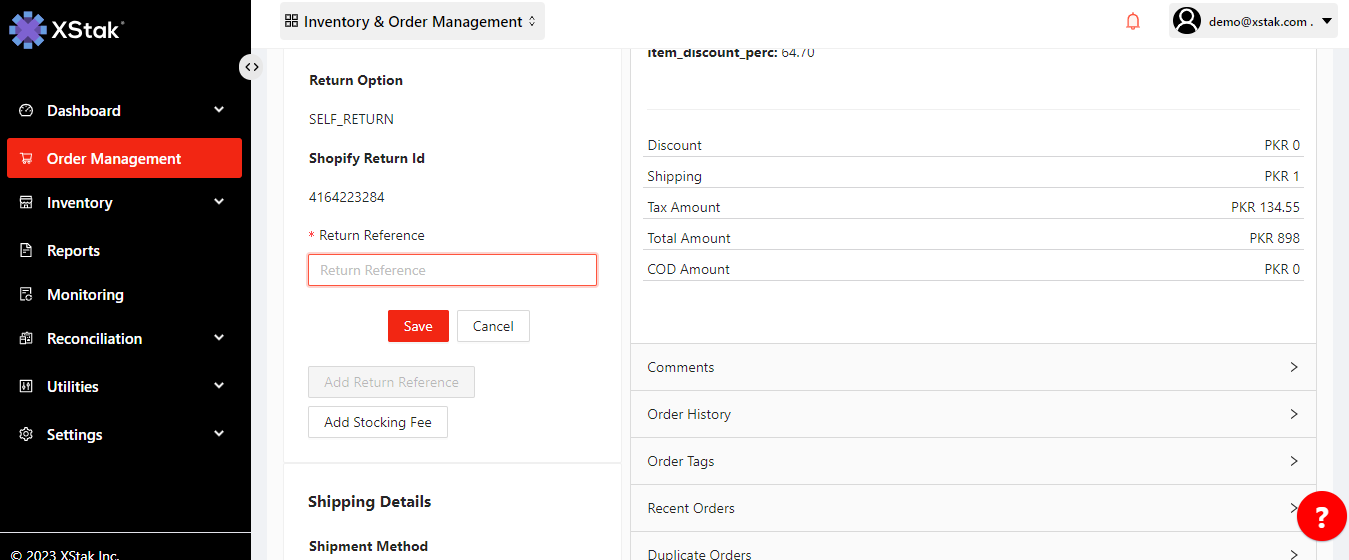Click the Reports document icon
The height and width of the screenshot is (560, 1349).
pyautogui.click(x=27, y=251)
